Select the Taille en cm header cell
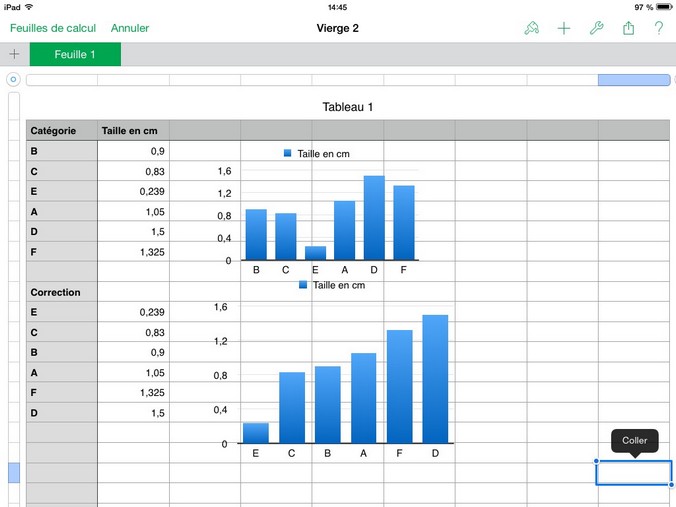 click(x=133, y=130)
